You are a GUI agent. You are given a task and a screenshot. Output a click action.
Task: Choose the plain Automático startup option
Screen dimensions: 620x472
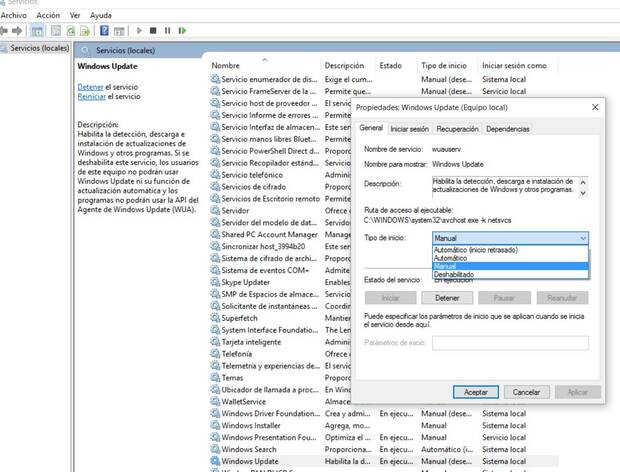coord(510,258)
